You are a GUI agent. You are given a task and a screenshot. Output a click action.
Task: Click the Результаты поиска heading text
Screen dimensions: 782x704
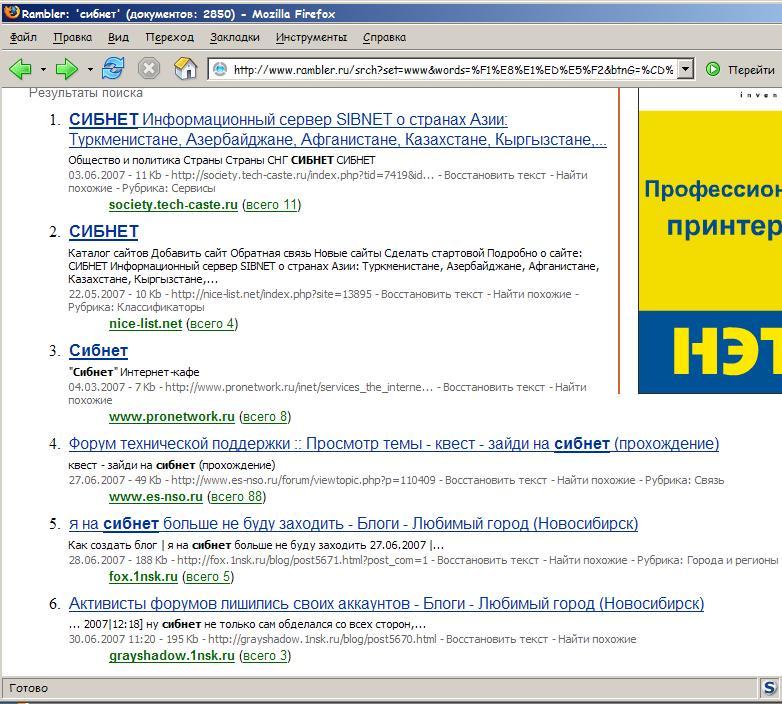(x=86, y=93)
